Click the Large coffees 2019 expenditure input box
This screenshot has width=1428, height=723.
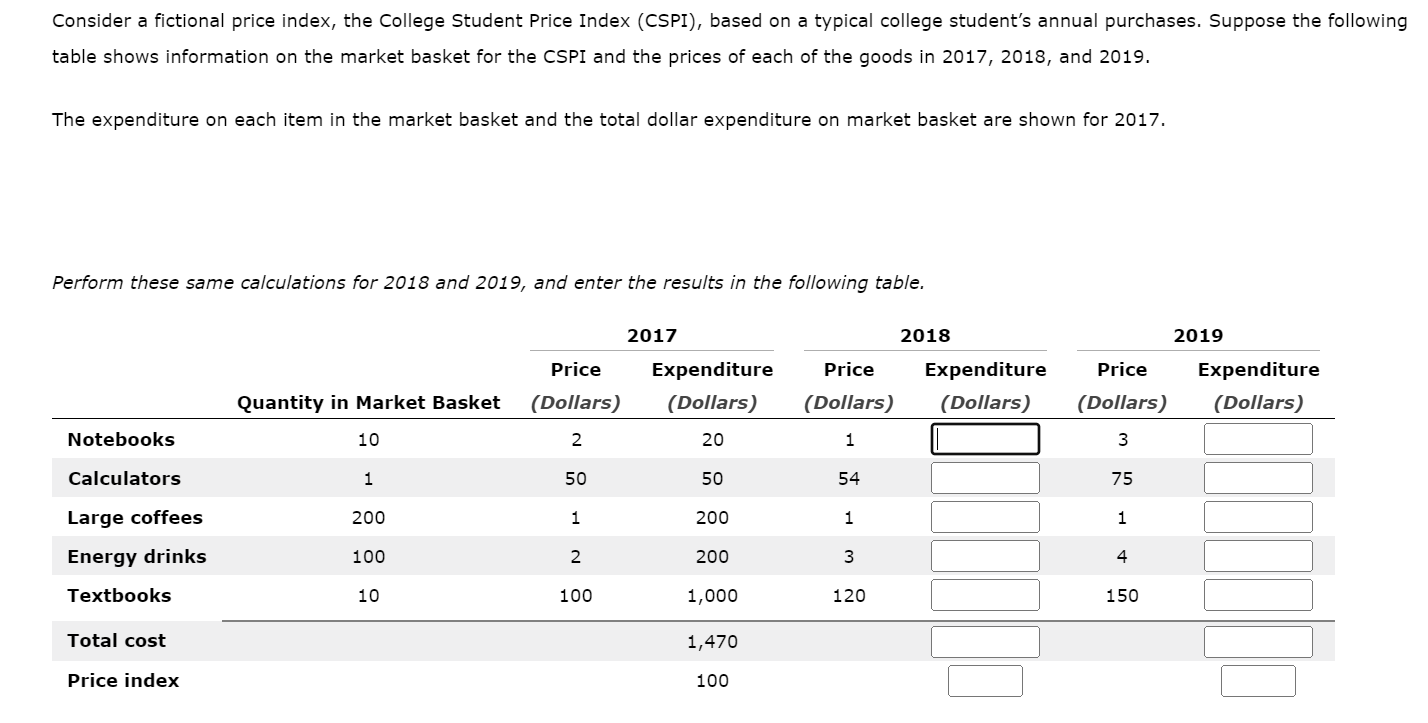pos(1258,516)
